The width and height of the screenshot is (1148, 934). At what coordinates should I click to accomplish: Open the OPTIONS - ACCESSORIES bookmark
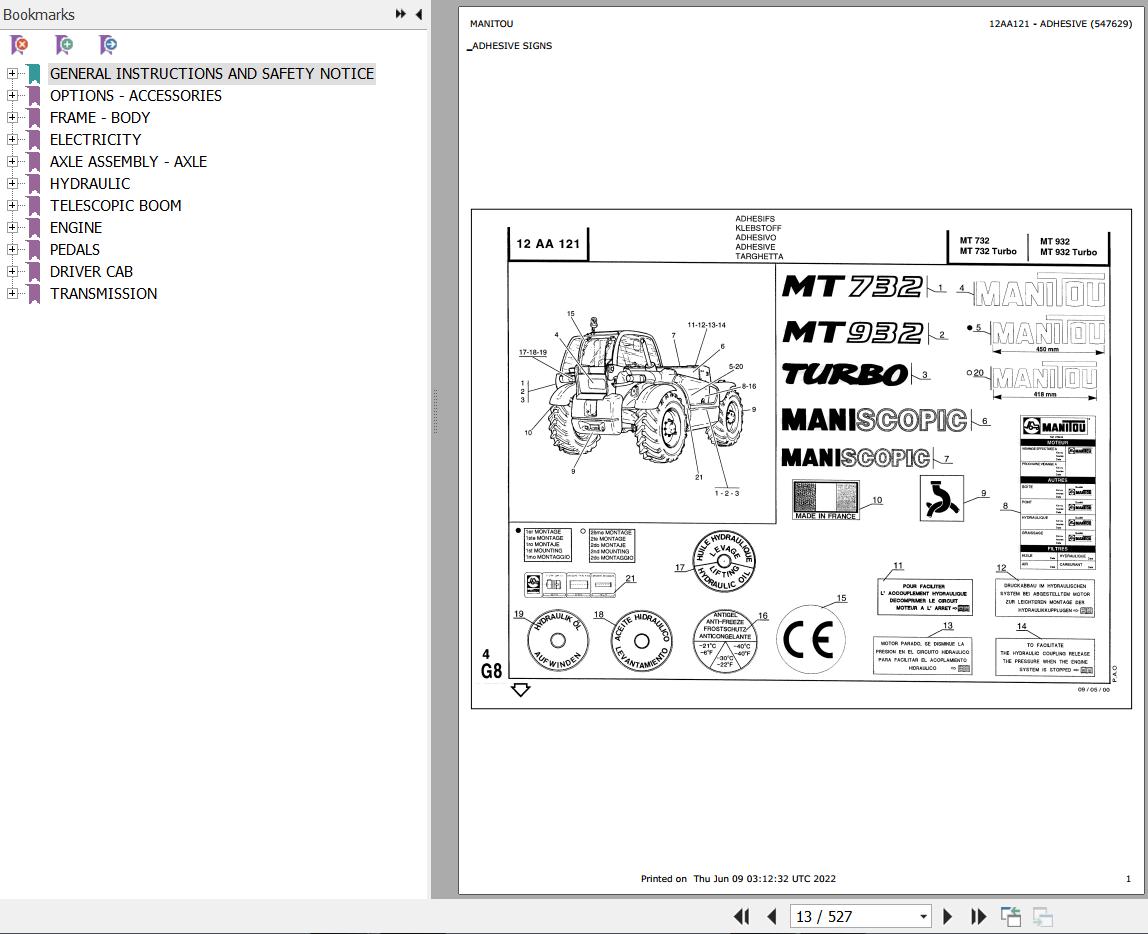click(135, 96)
